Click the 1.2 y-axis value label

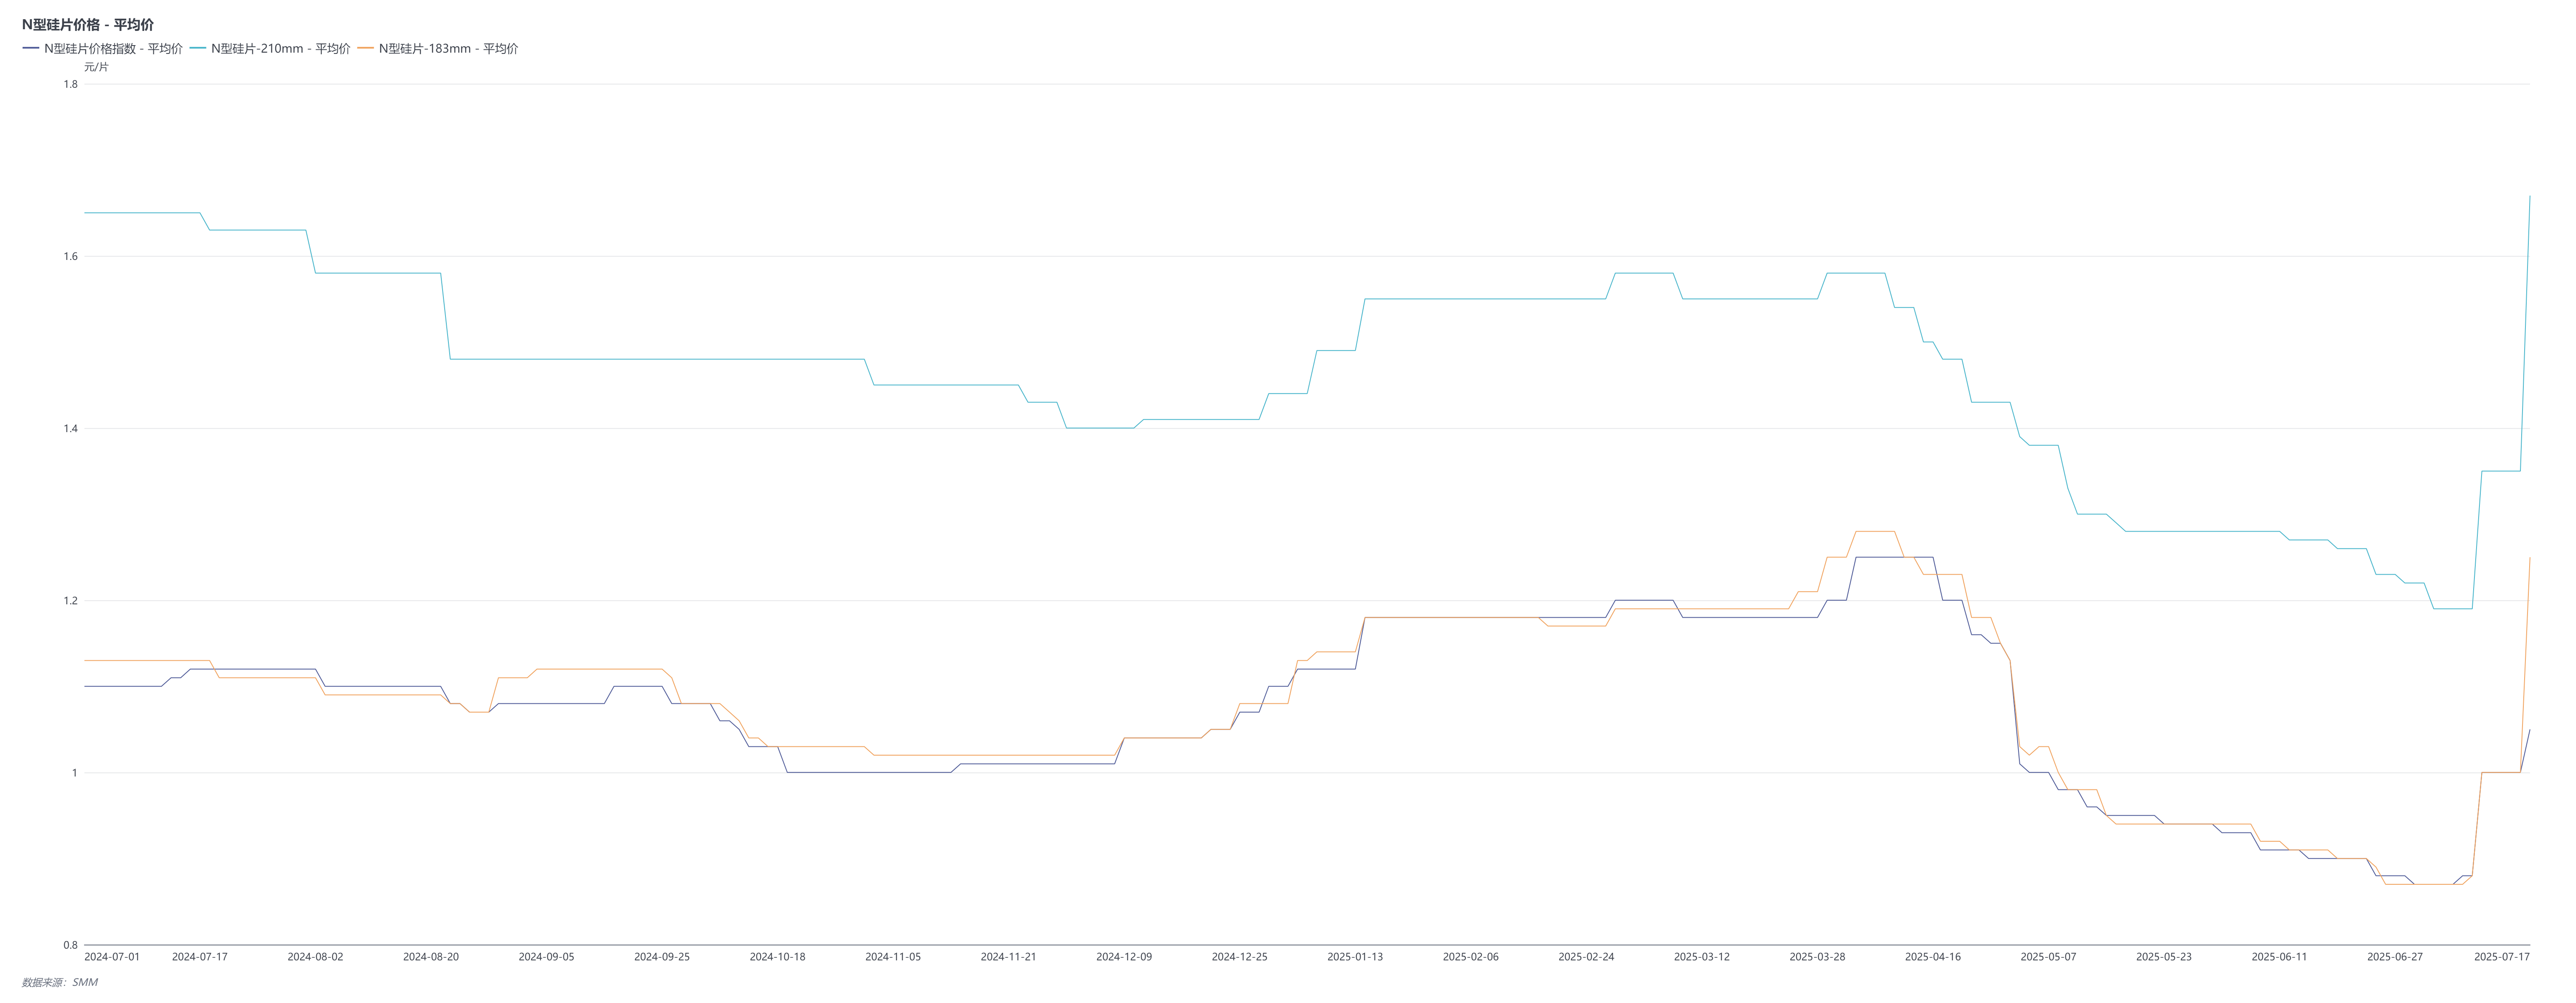70,601
